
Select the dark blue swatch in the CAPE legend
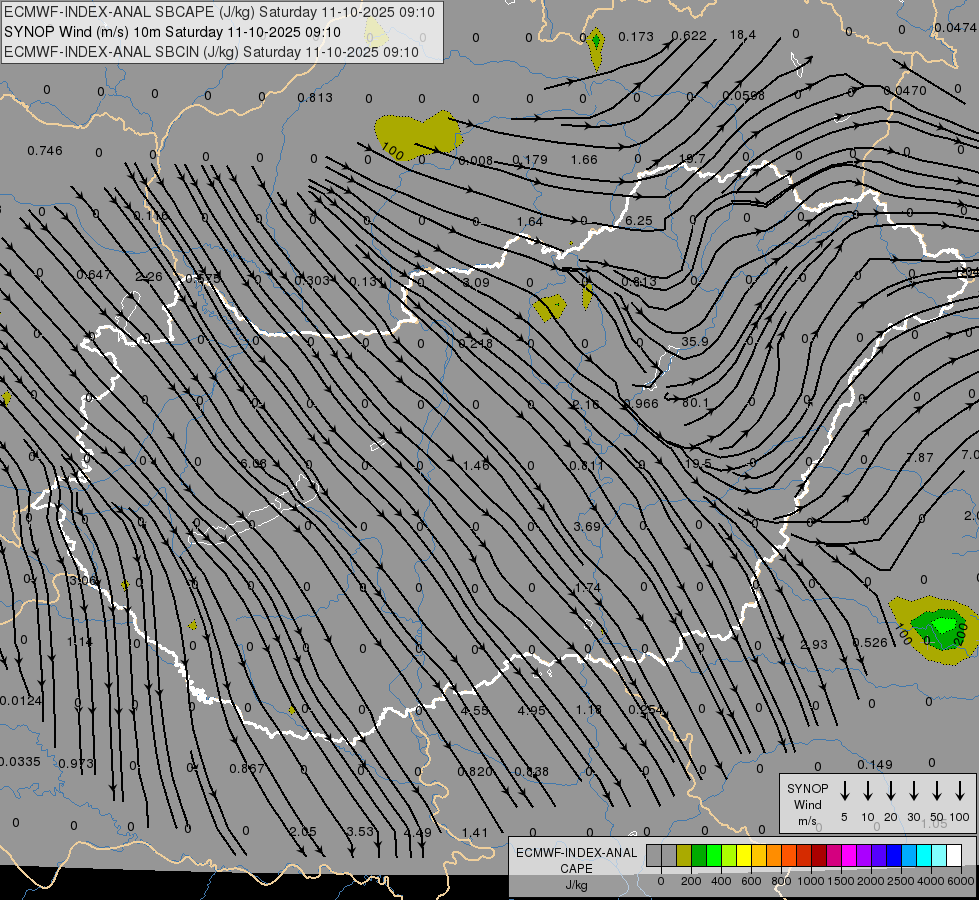click(x=894, y=856)
